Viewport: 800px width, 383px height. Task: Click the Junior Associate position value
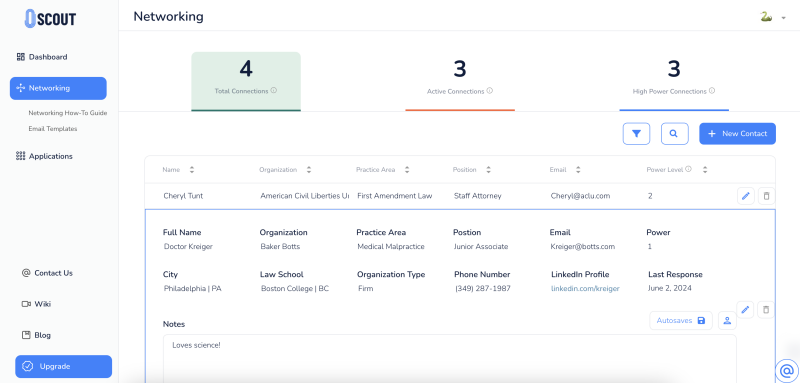point(481,247)
